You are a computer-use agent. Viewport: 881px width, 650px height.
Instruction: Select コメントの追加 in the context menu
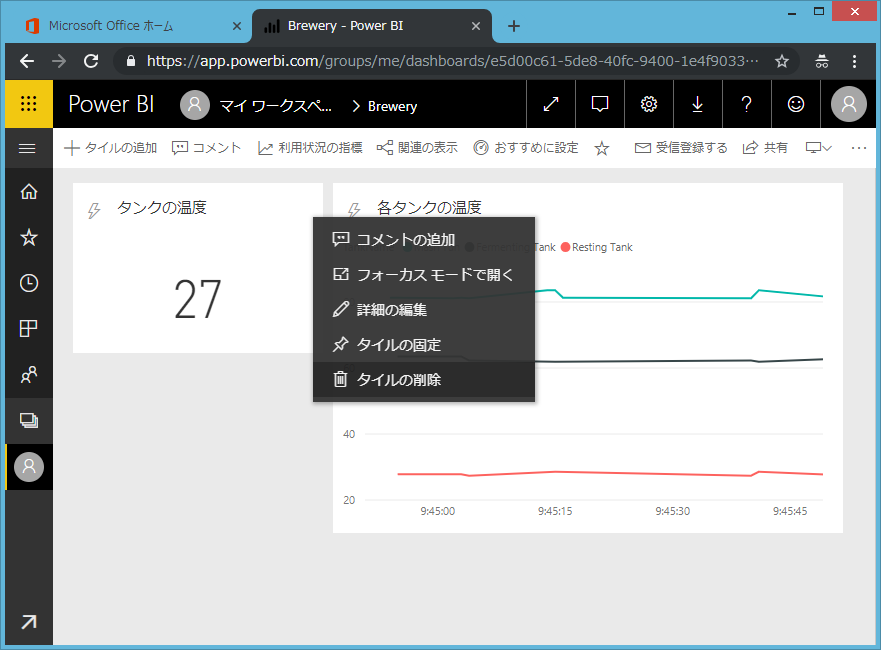pyautogui.click(x=424, y=240)
